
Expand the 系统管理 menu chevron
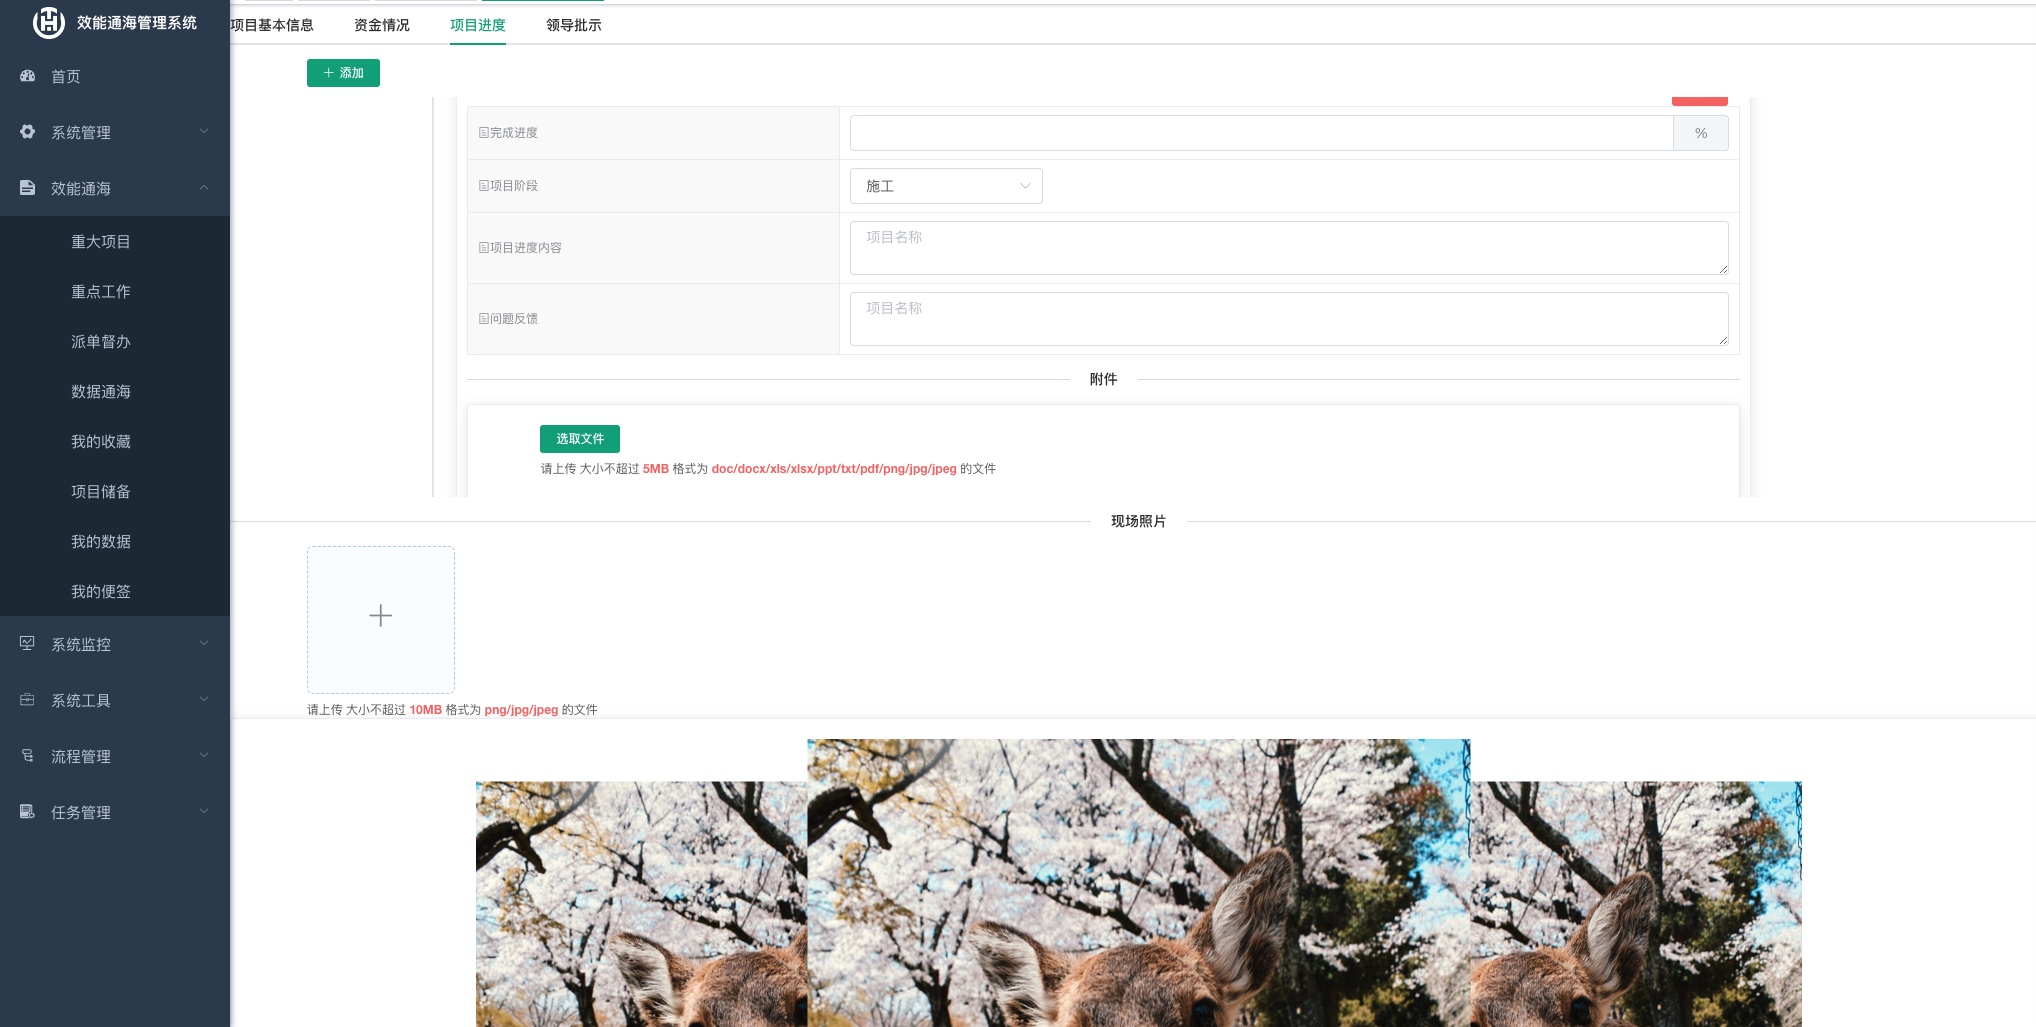[204, 132]
